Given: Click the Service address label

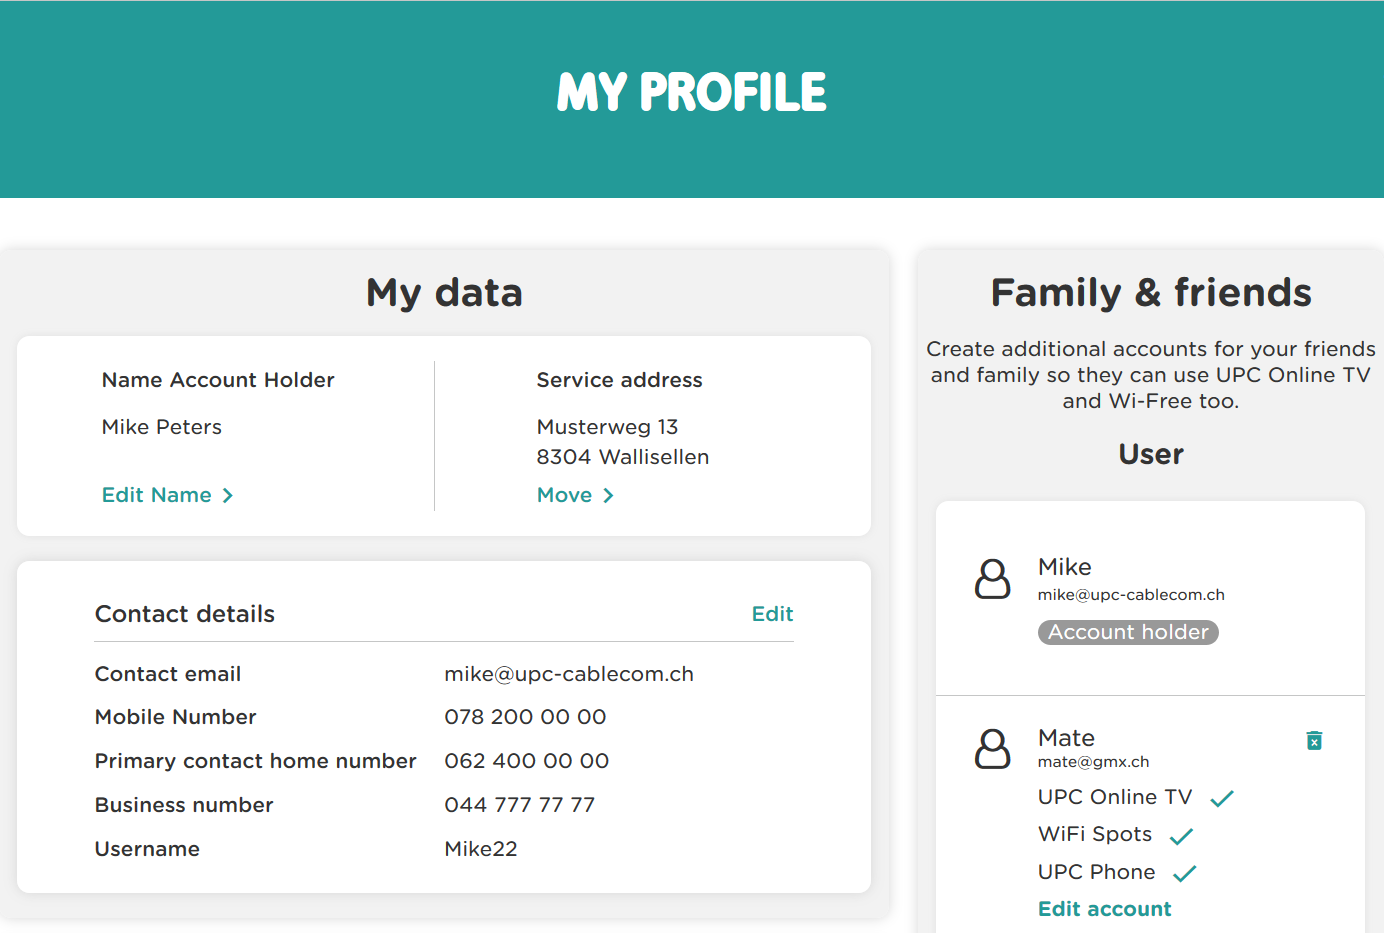Looking at the screenshot, I should (619, 380).
